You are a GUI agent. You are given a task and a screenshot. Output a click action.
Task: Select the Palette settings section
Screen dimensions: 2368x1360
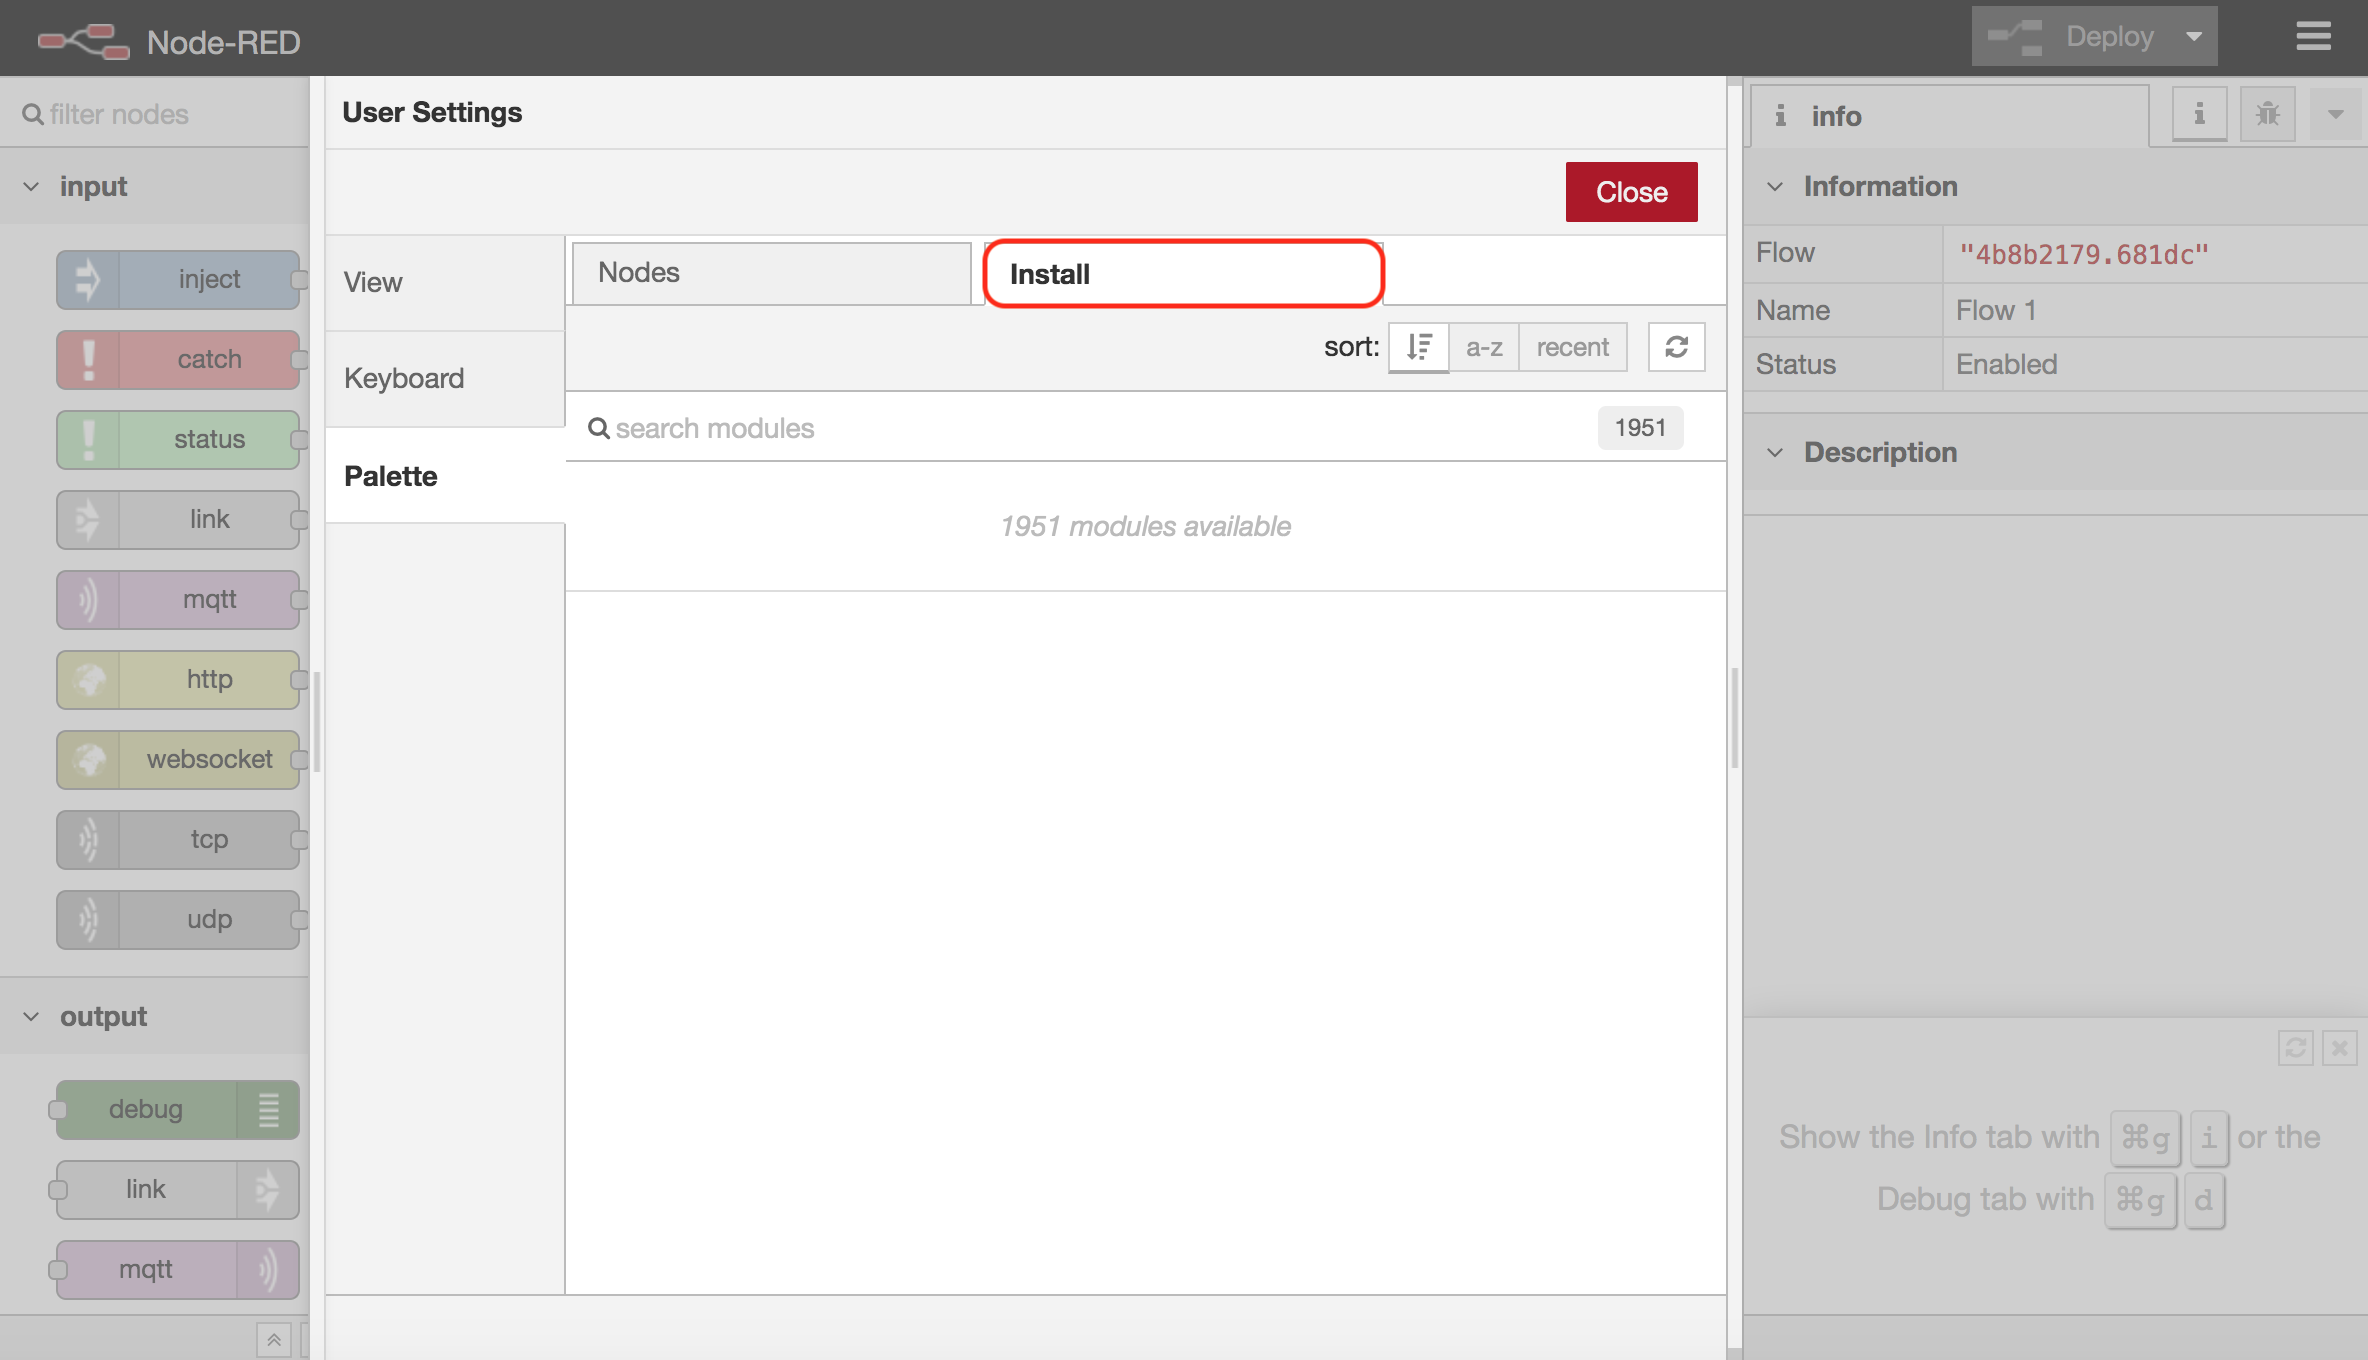tap(445, 476)
